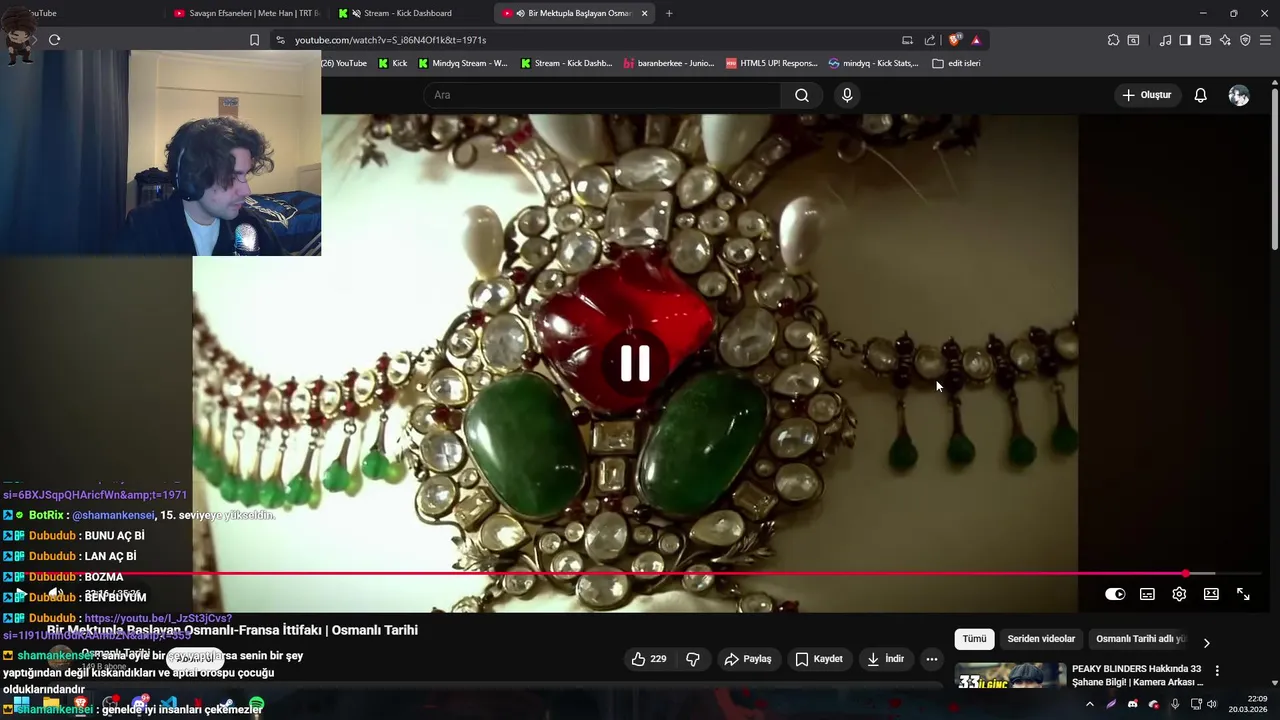
Task: Expand hidden system tray icons chevron
Action: coord(1090,704)
